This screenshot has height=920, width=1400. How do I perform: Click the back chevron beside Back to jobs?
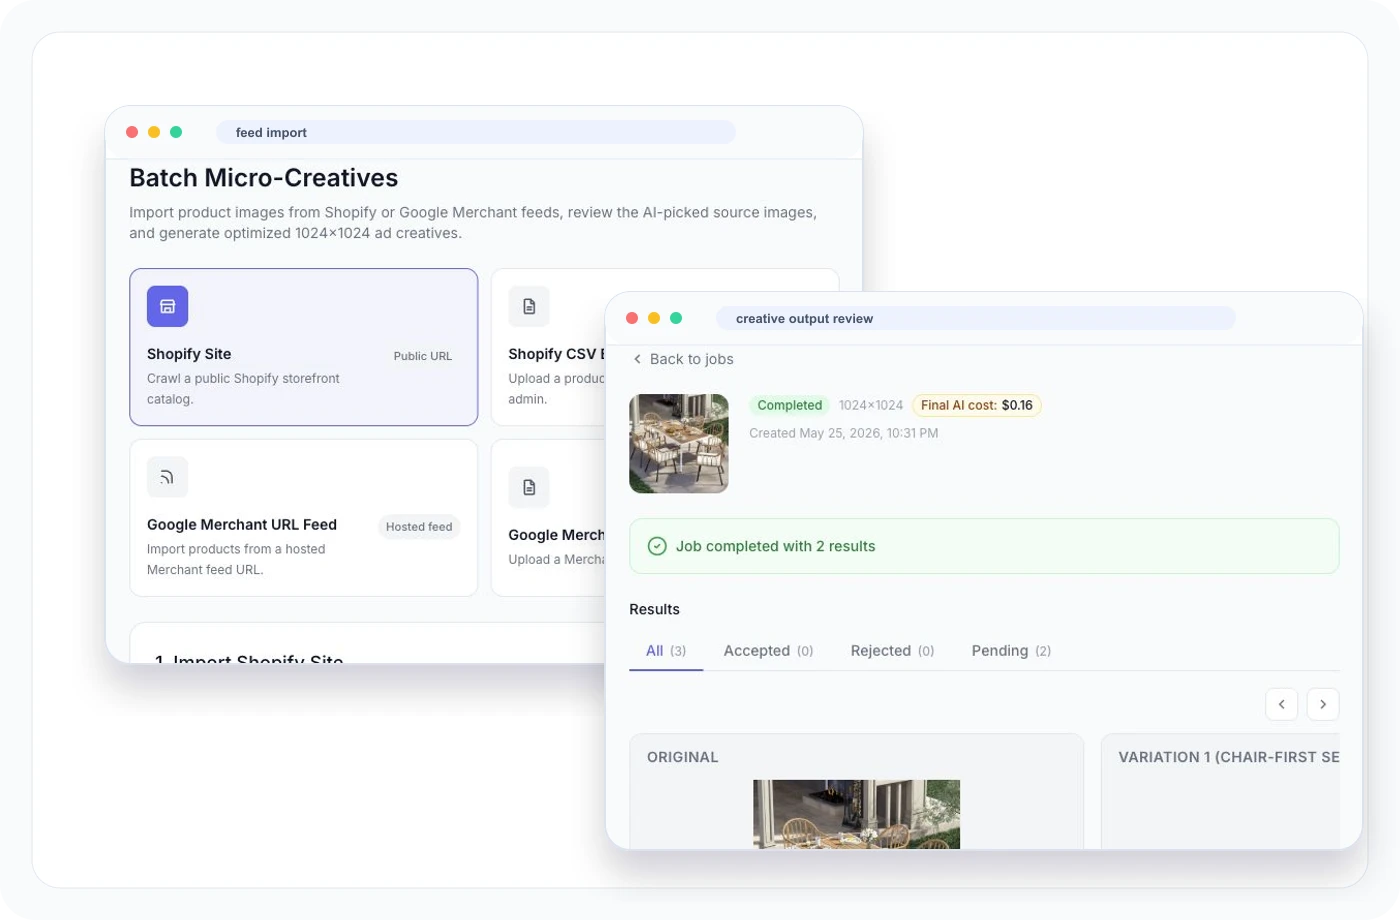click(x=637, y=359)
